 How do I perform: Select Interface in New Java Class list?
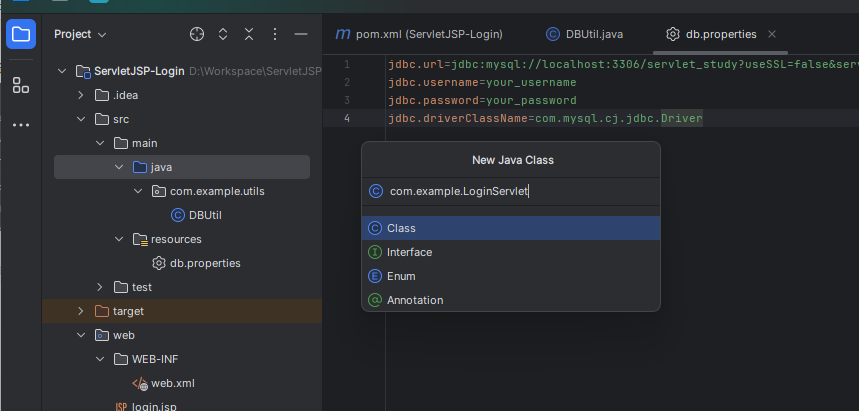409,252
